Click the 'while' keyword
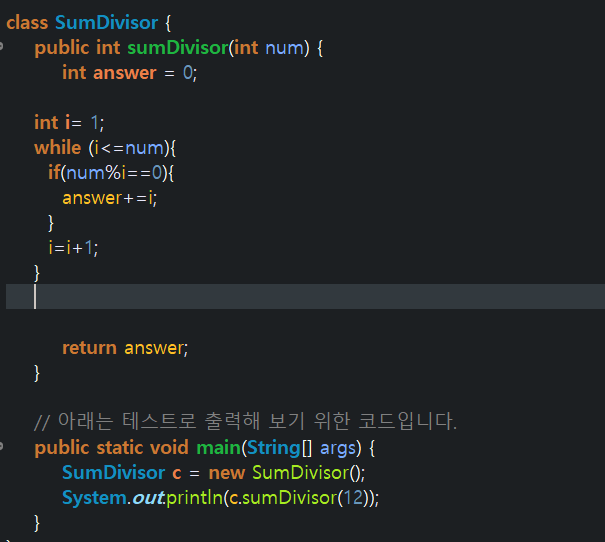 pos(58,148)
